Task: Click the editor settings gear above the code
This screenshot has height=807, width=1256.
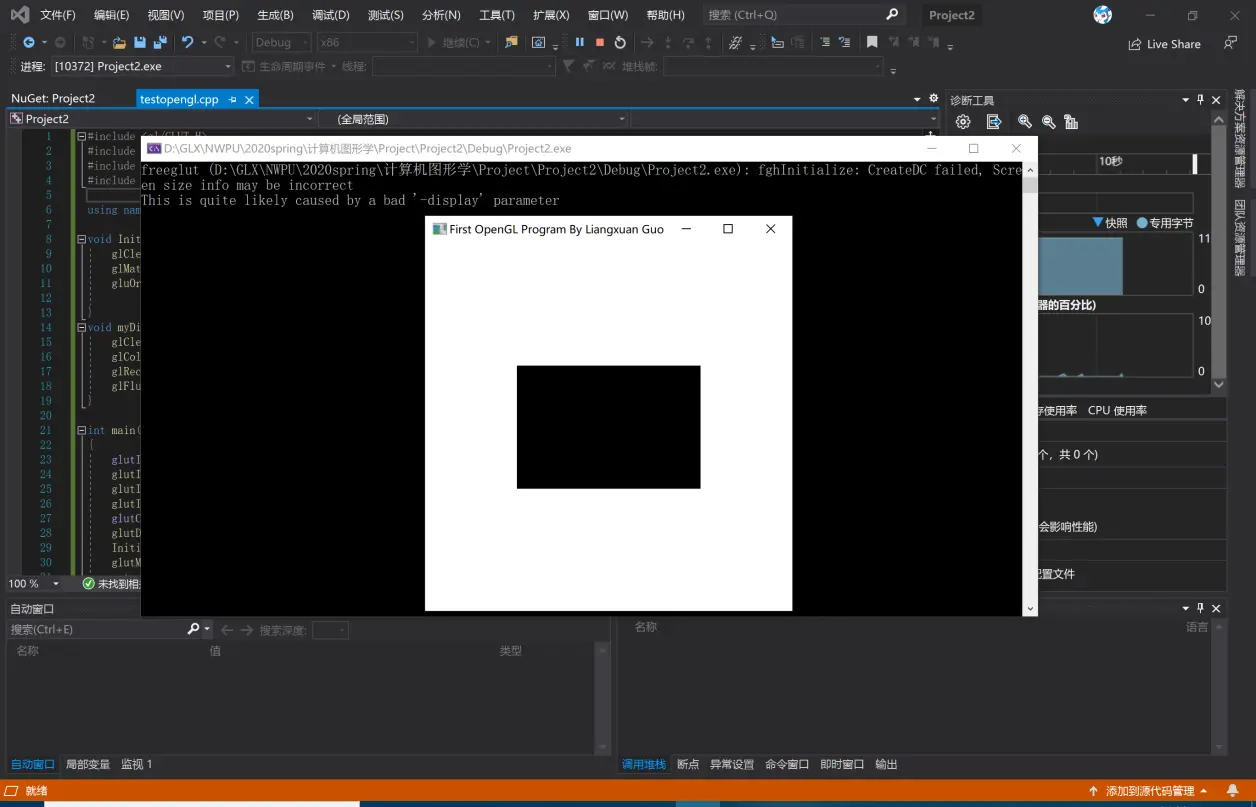Action: 934,99
